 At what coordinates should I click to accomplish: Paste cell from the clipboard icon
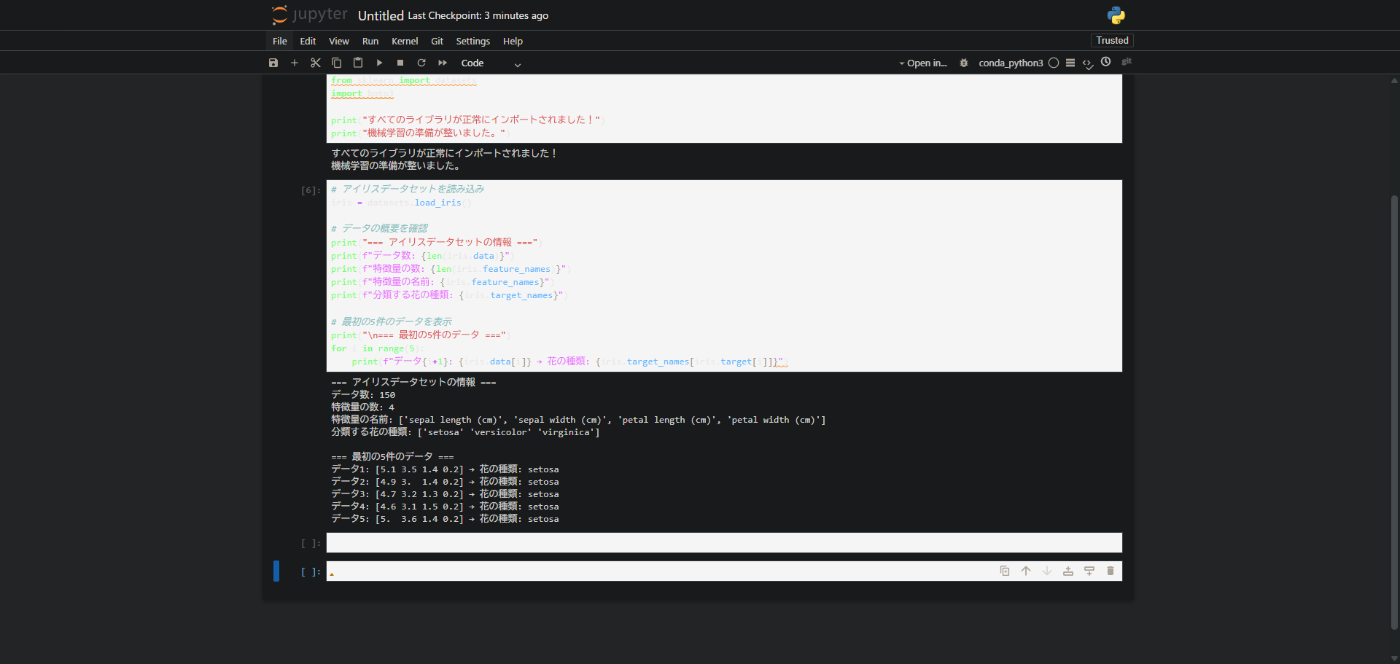click(358, 63)
